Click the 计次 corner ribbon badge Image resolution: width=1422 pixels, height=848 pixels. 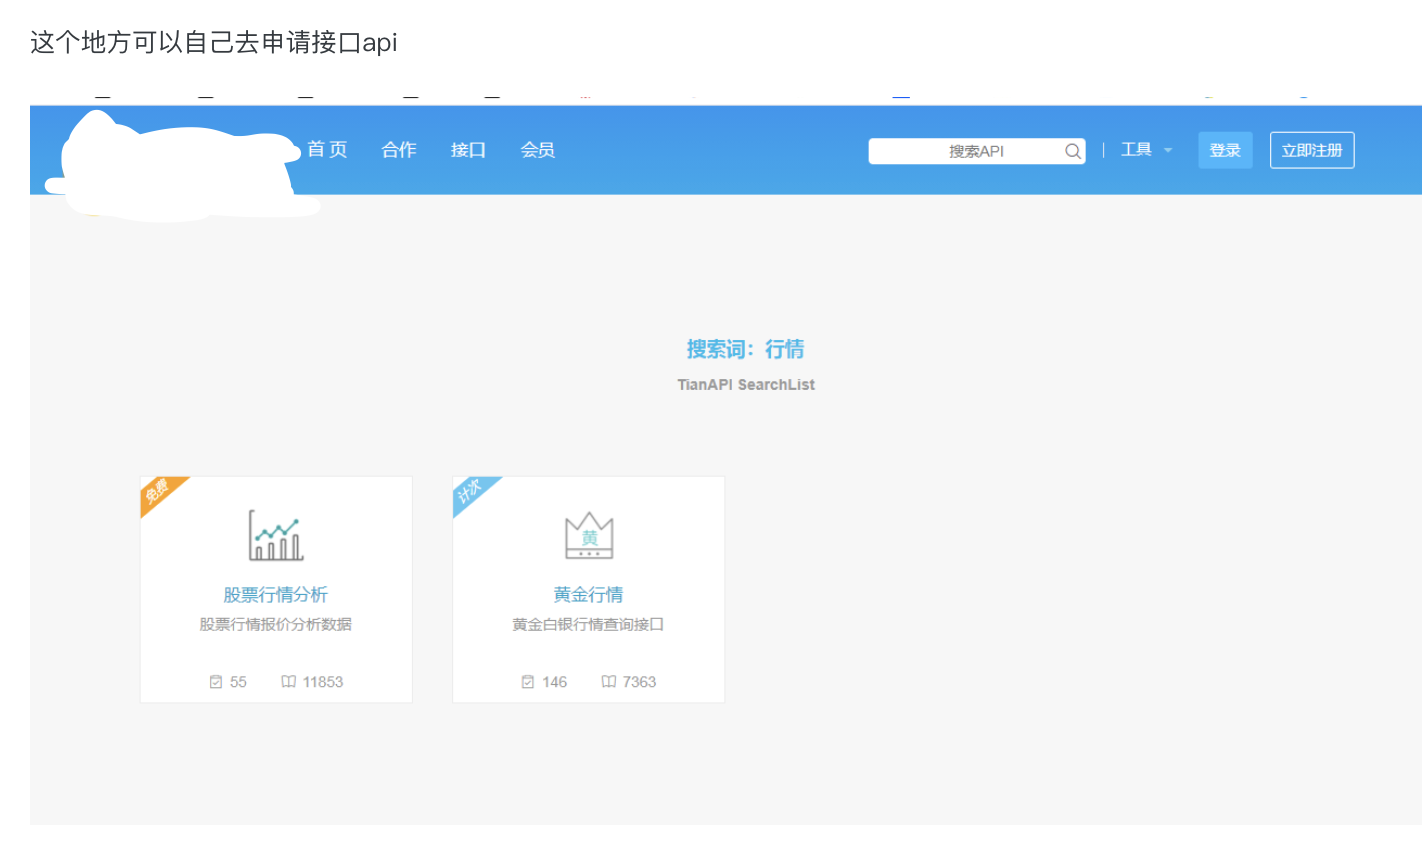[x=472, y=493]
